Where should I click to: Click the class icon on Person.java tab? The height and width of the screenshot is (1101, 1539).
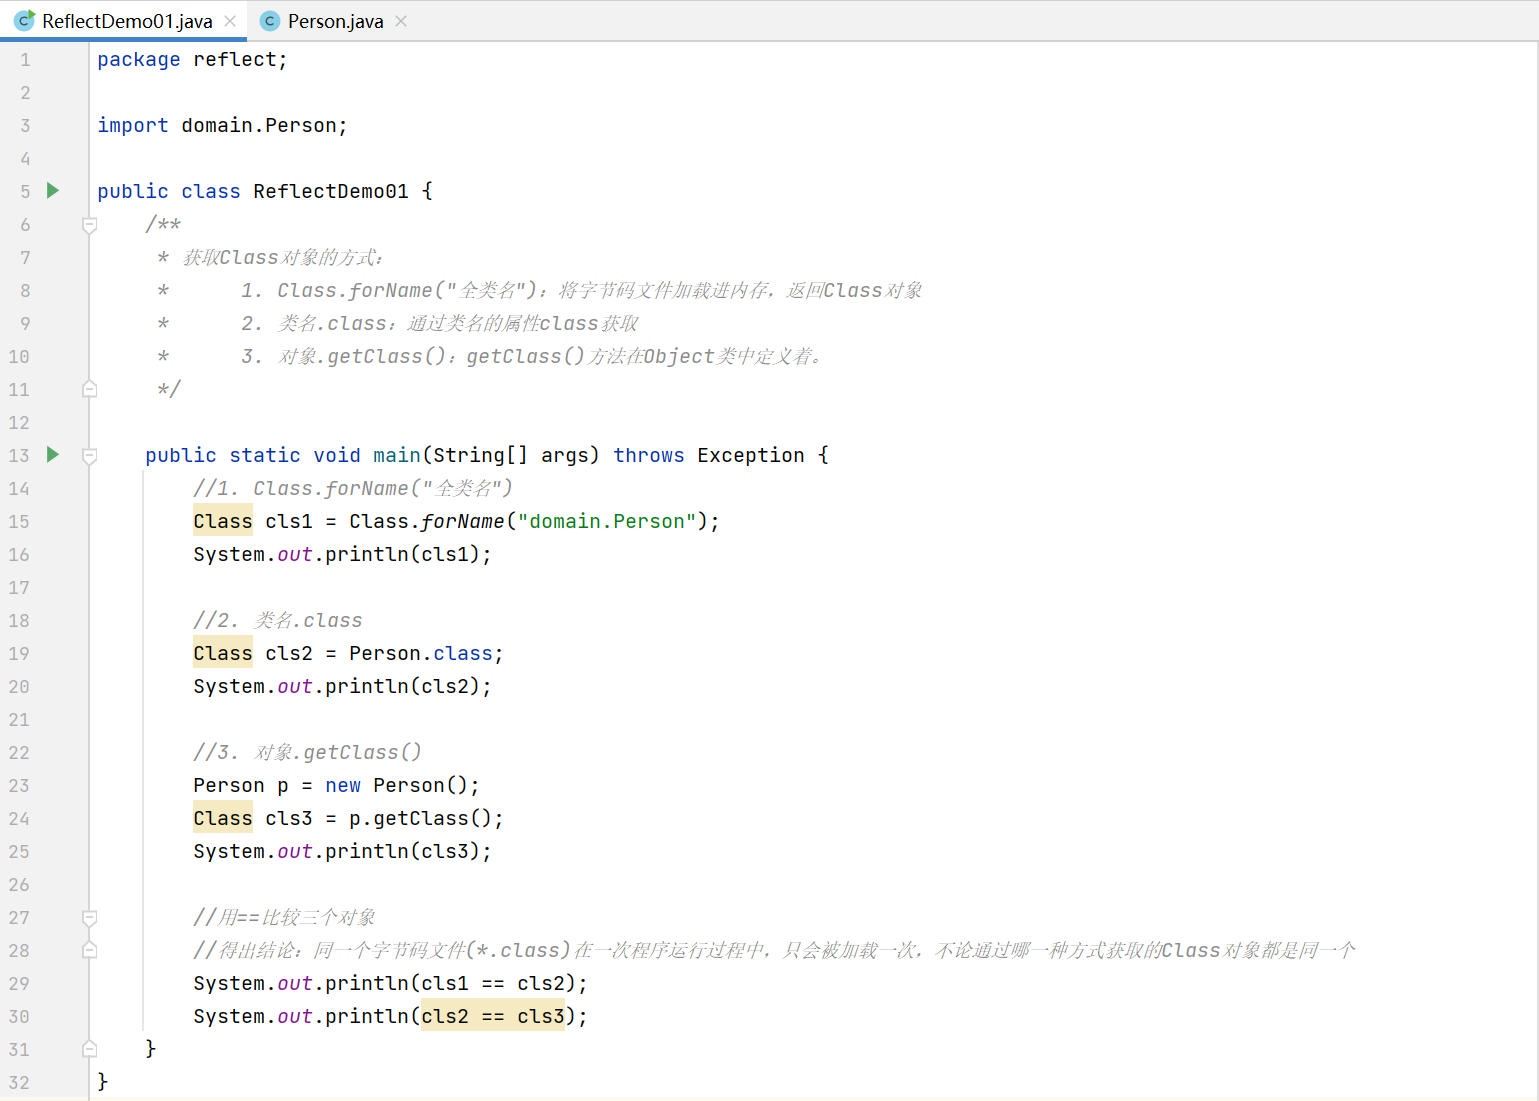click(x=269, y=21)
